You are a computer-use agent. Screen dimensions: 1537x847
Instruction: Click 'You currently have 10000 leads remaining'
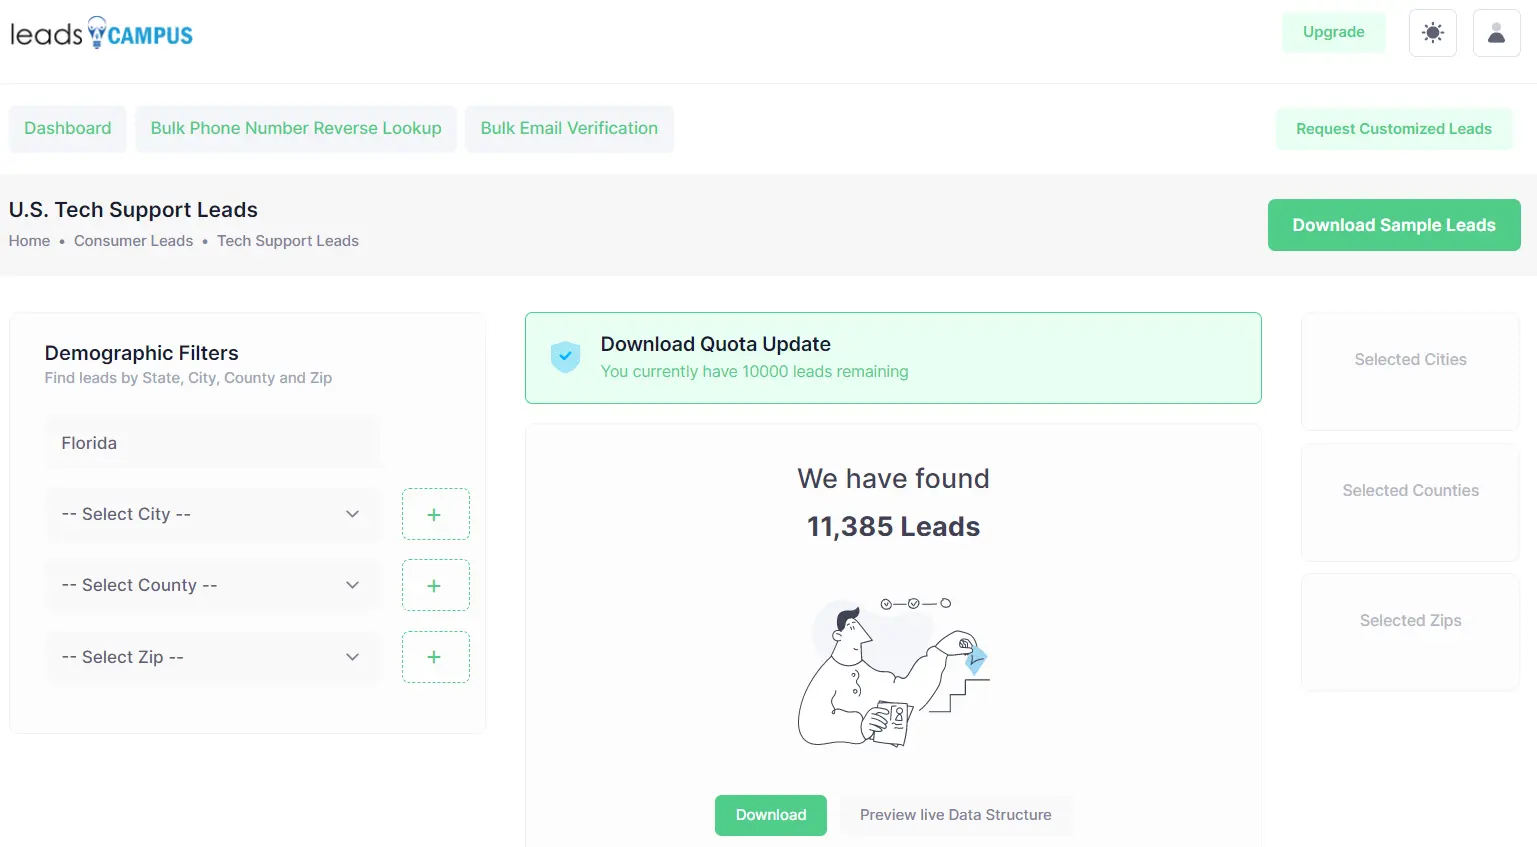(x=755, y=372)
